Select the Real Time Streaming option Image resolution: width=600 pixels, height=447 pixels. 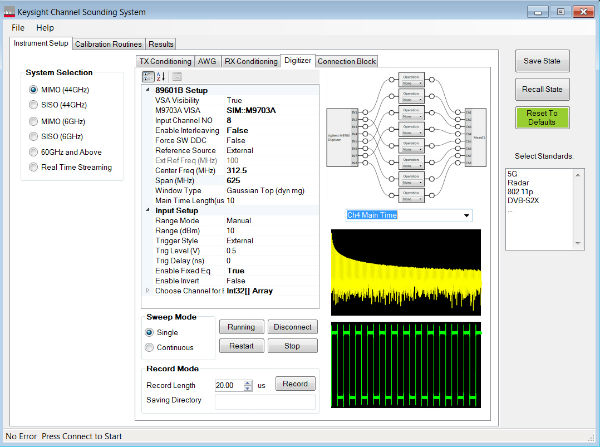pos(31,167)
